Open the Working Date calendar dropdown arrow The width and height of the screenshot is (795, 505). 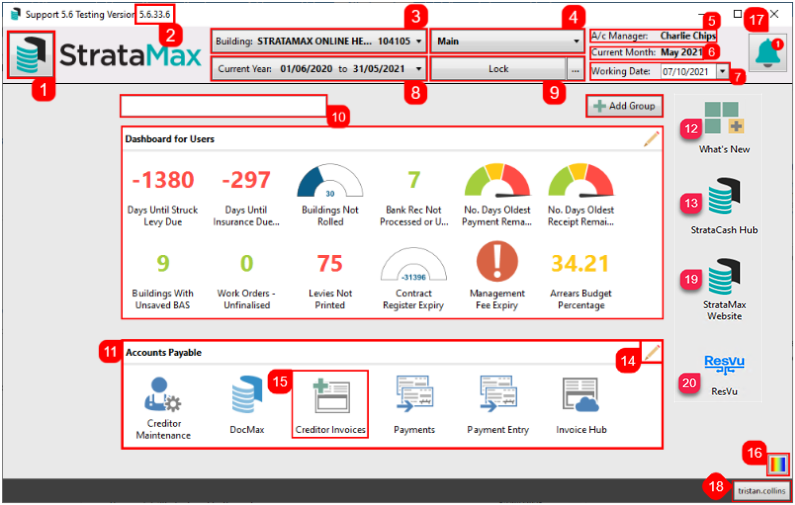722,71
